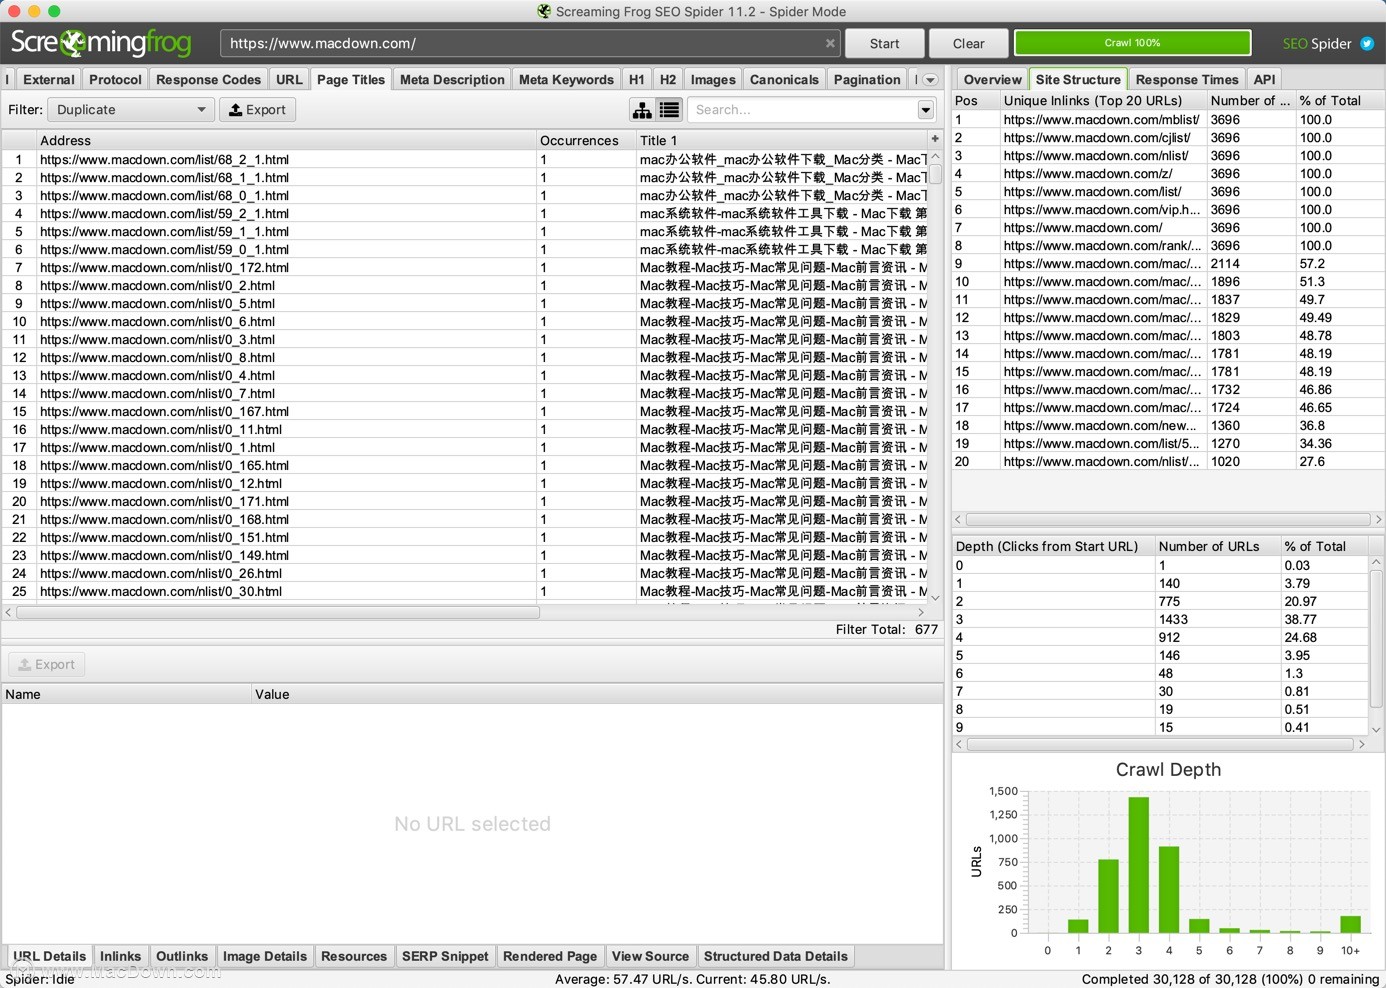
Task: Select row nlist/0_30.html
Action: (465, 591)
